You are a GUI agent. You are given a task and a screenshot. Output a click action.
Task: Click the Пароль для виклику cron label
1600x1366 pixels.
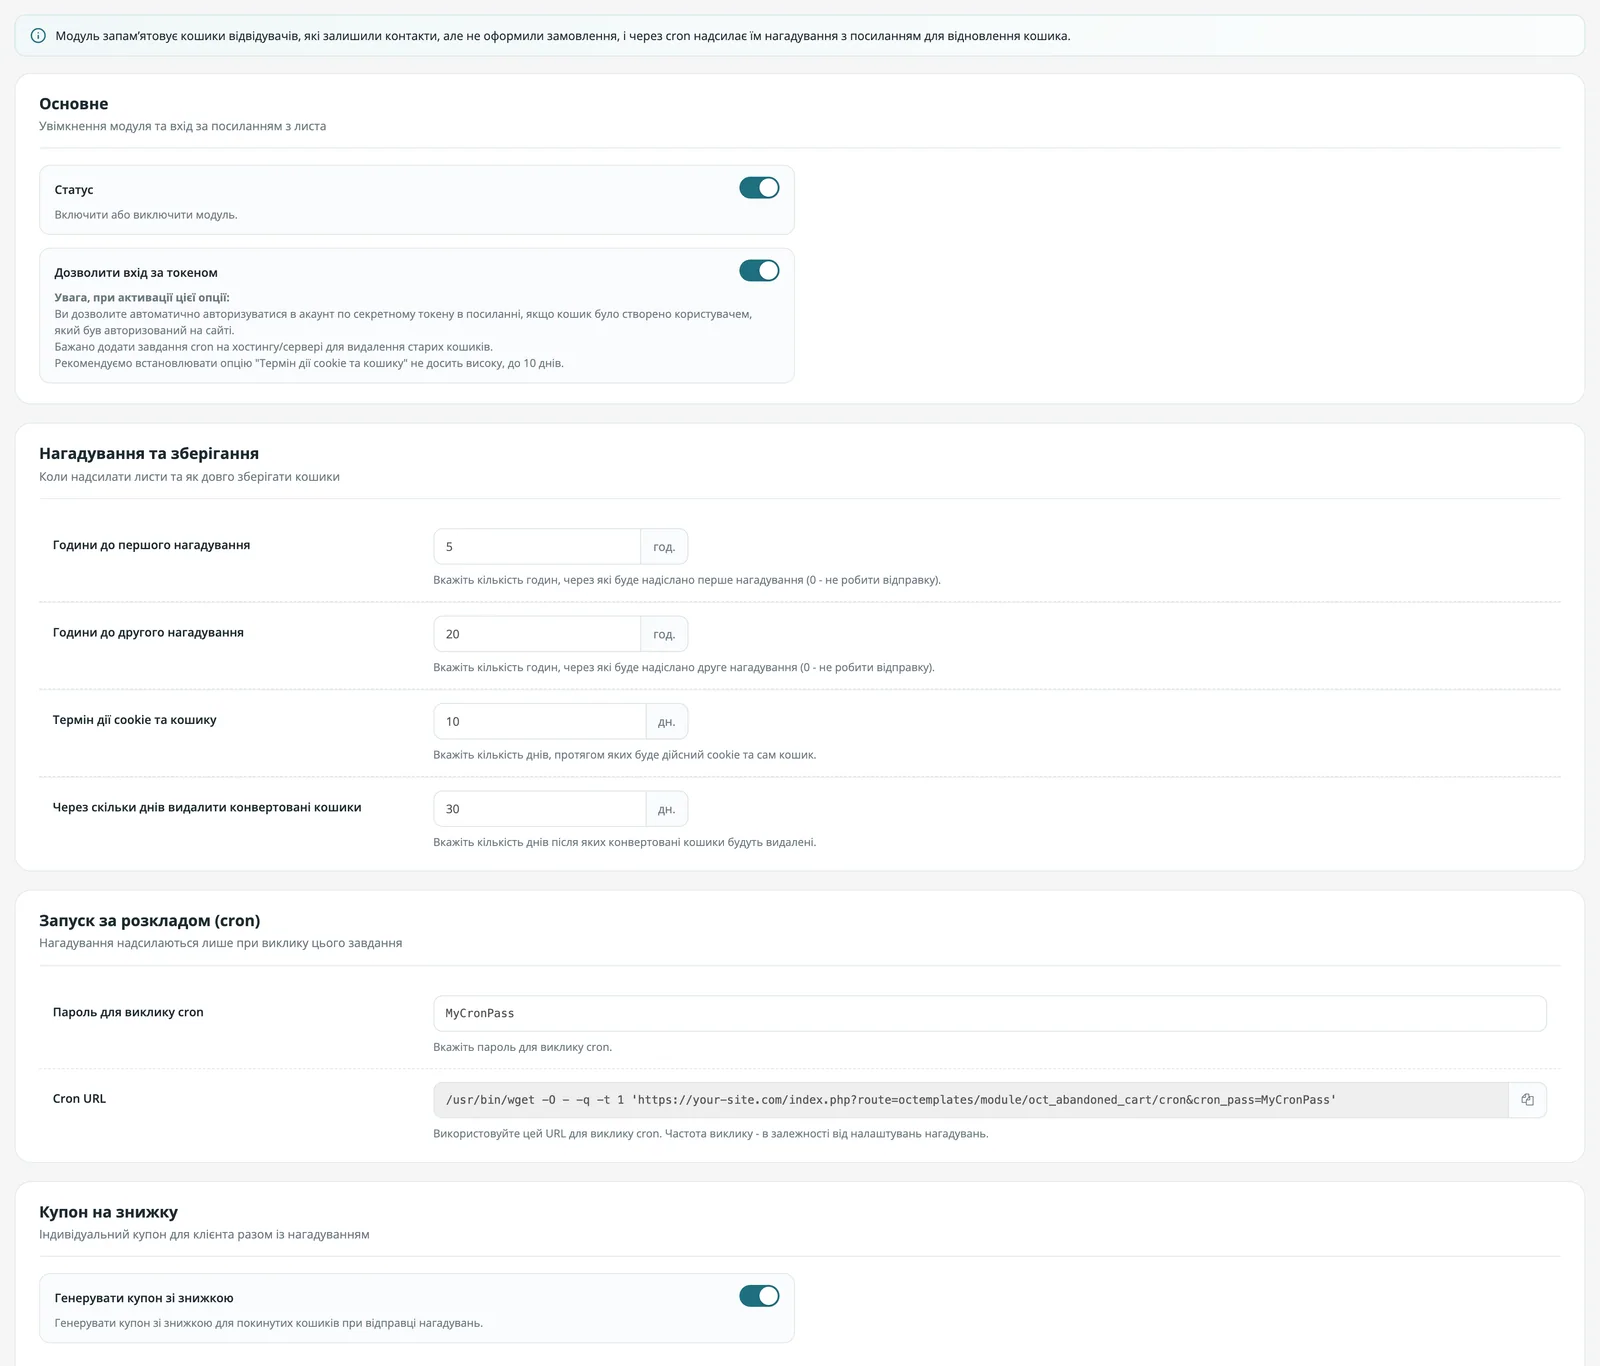pos(128,1012)
